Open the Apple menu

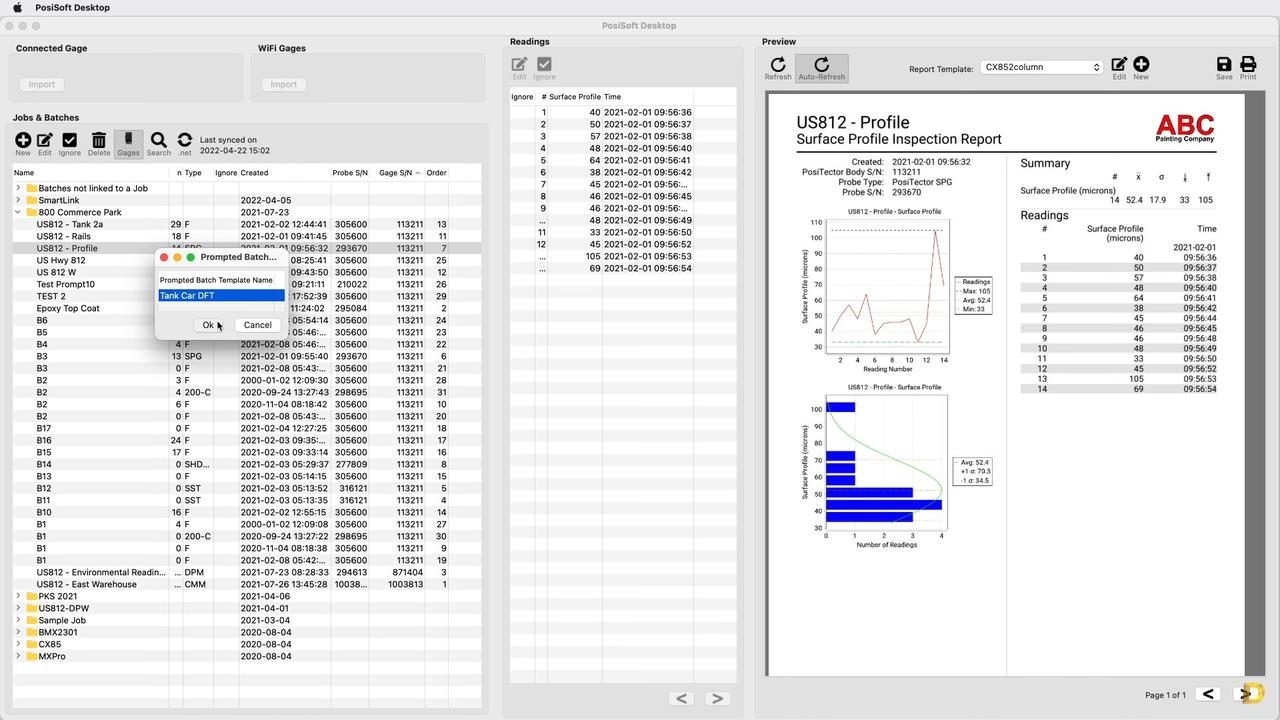[17, 8]
